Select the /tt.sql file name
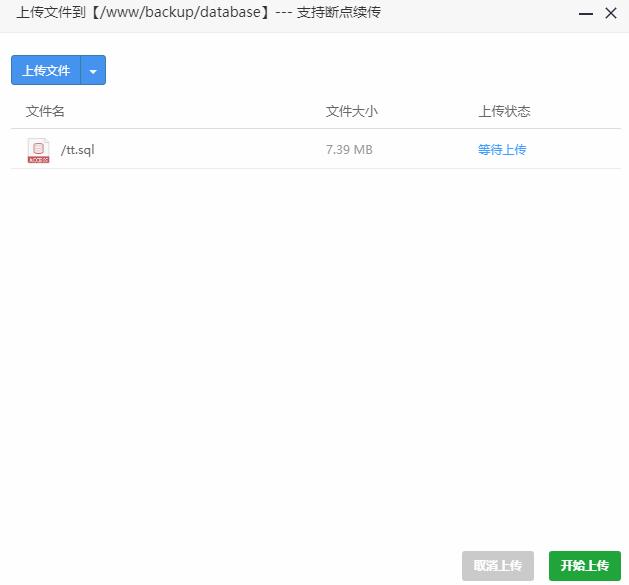Viewport: 629px width, 585px height. tap(77, 150)
